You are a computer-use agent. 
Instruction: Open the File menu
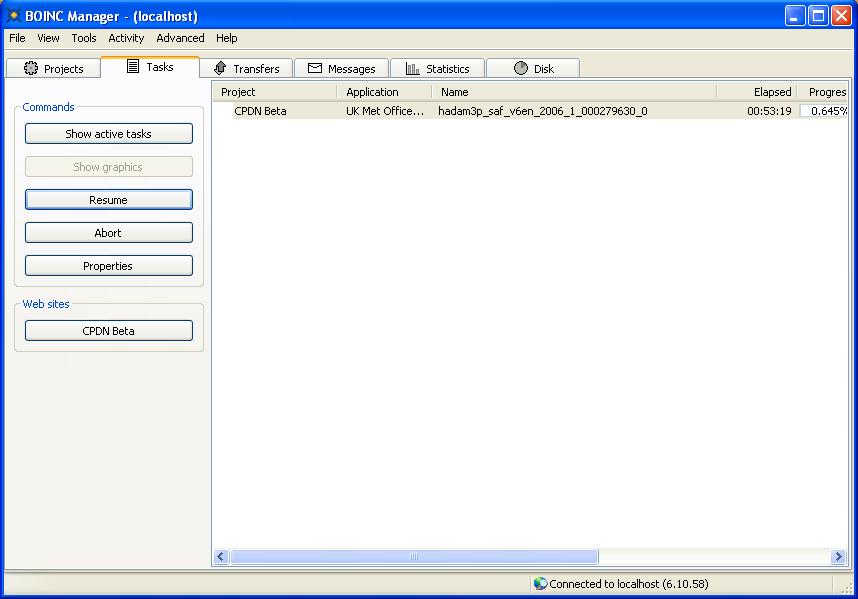17,38
